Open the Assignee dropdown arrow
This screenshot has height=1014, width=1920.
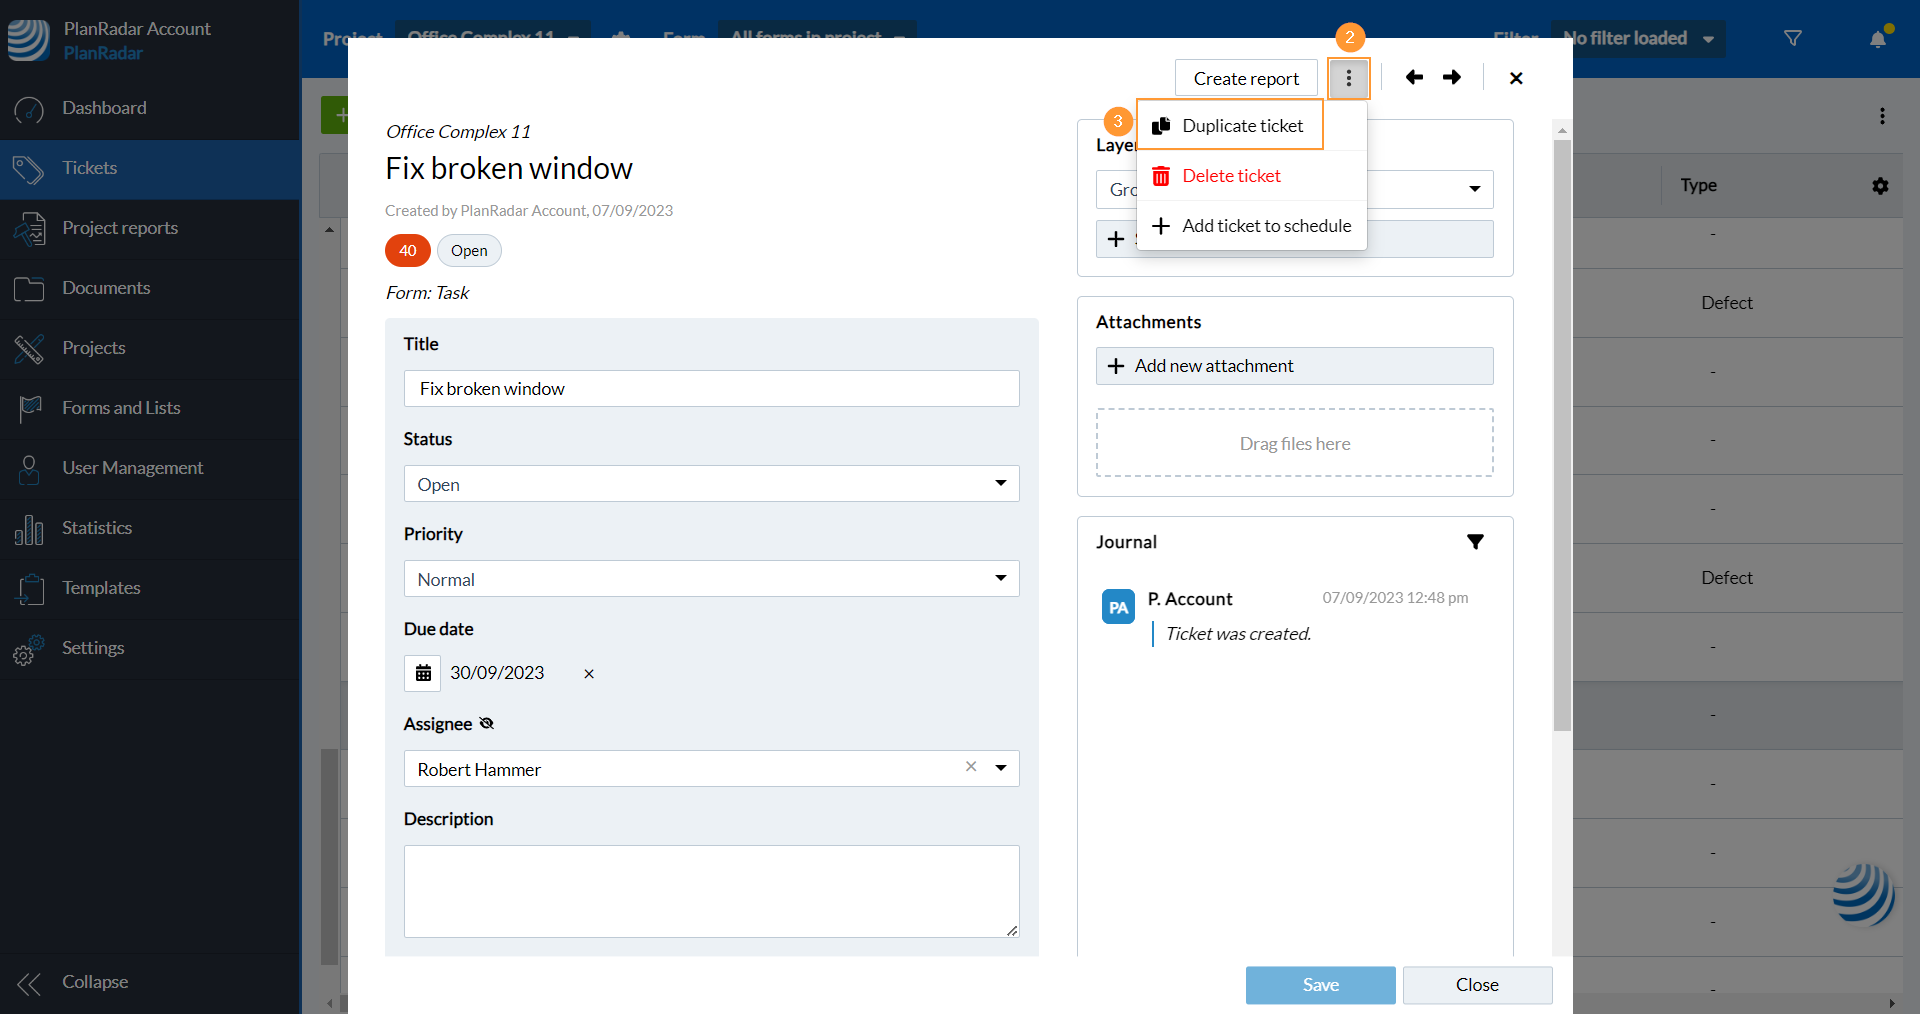(x=1001, y=768)
